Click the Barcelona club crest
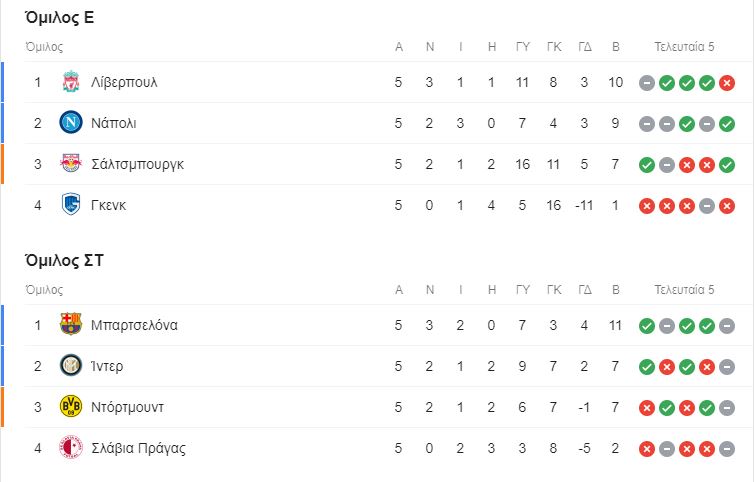This screenshot has height=482, width=754. 71,324
